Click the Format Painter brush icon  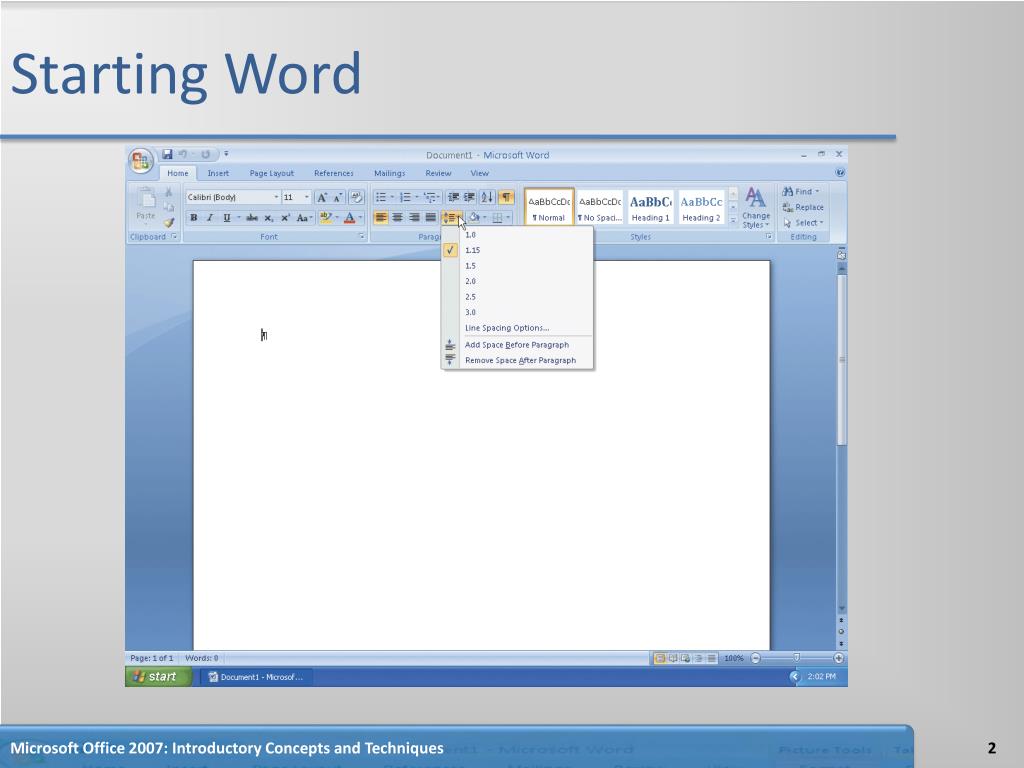tap(169, 222)
